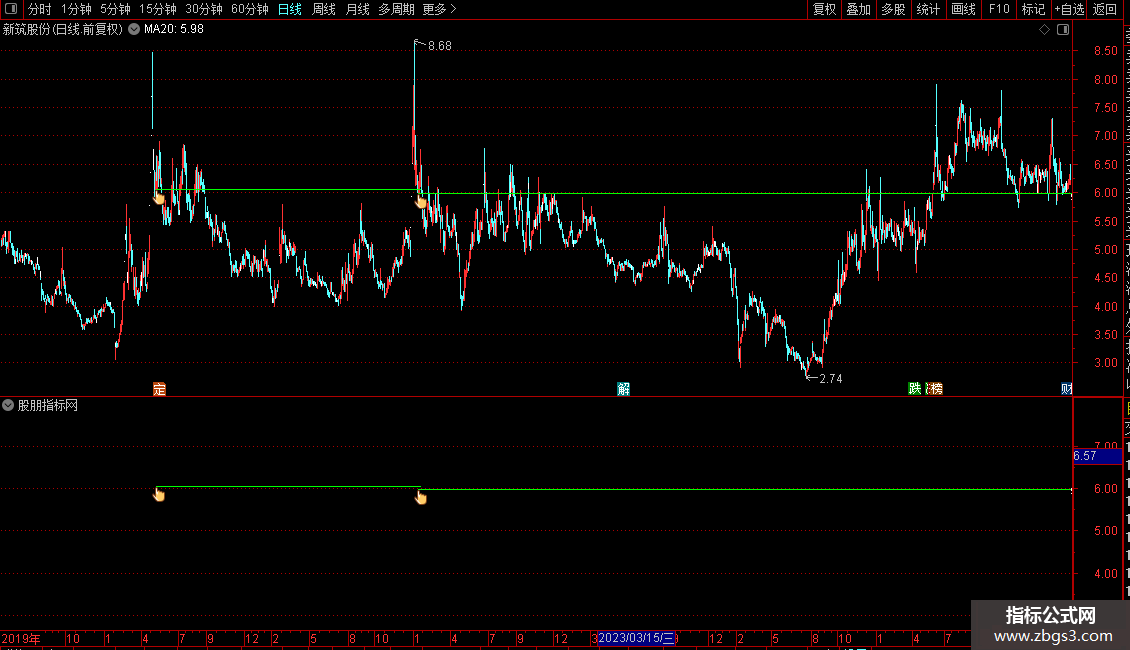Click the cyan 解 event marker
The height and width of the screenshot is (650, 1130).
623,389
